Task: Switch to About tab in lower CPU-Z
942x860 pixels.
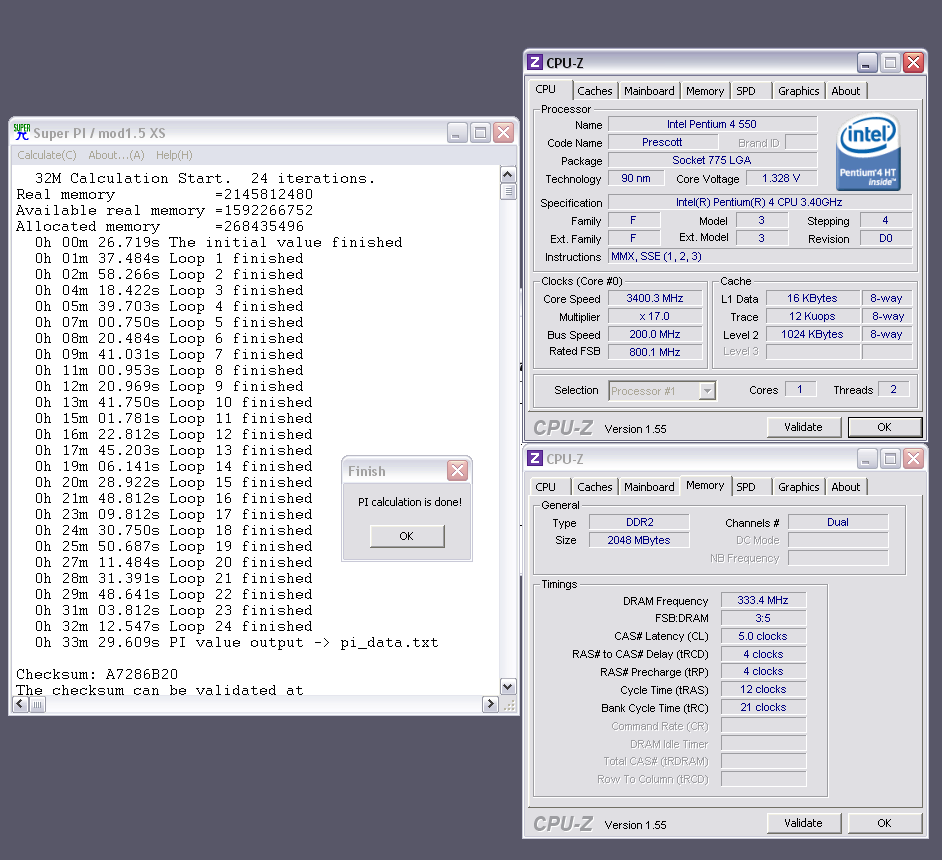Action: [845, 487]
